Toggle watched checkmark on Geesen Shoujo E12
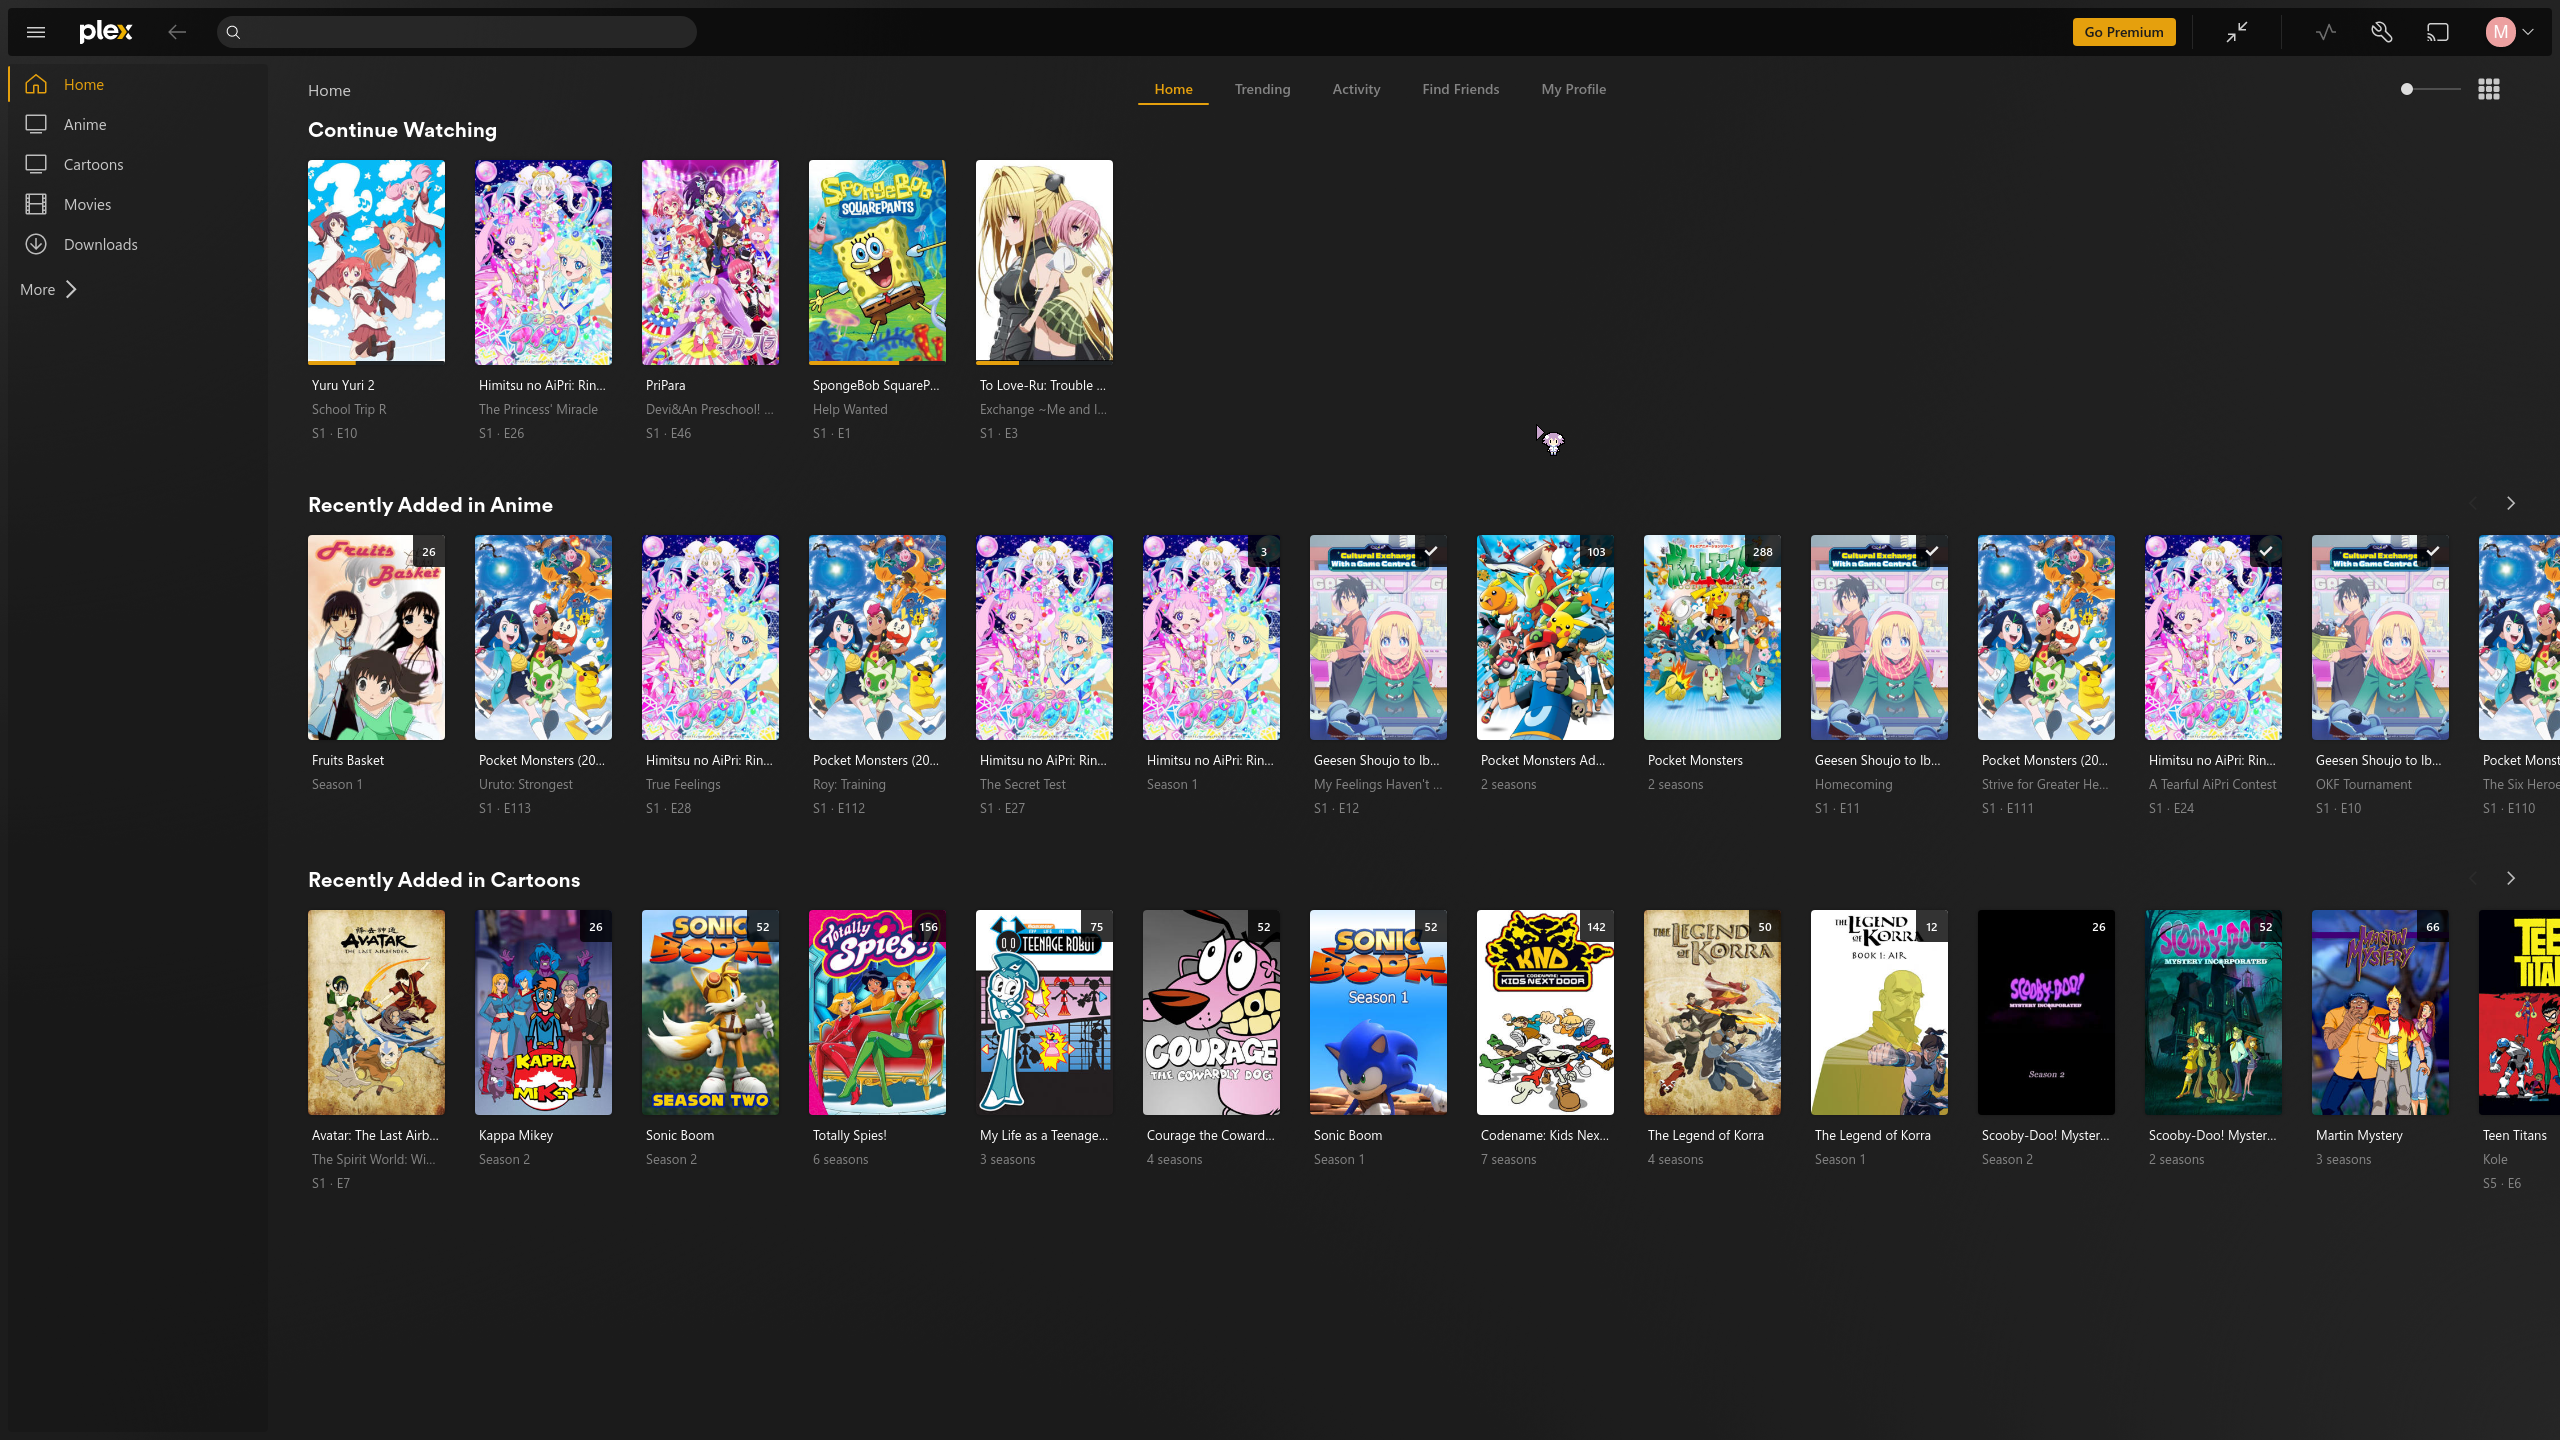The width and height of the screenshot is (2560, 1440). [x=1431, y=551]
